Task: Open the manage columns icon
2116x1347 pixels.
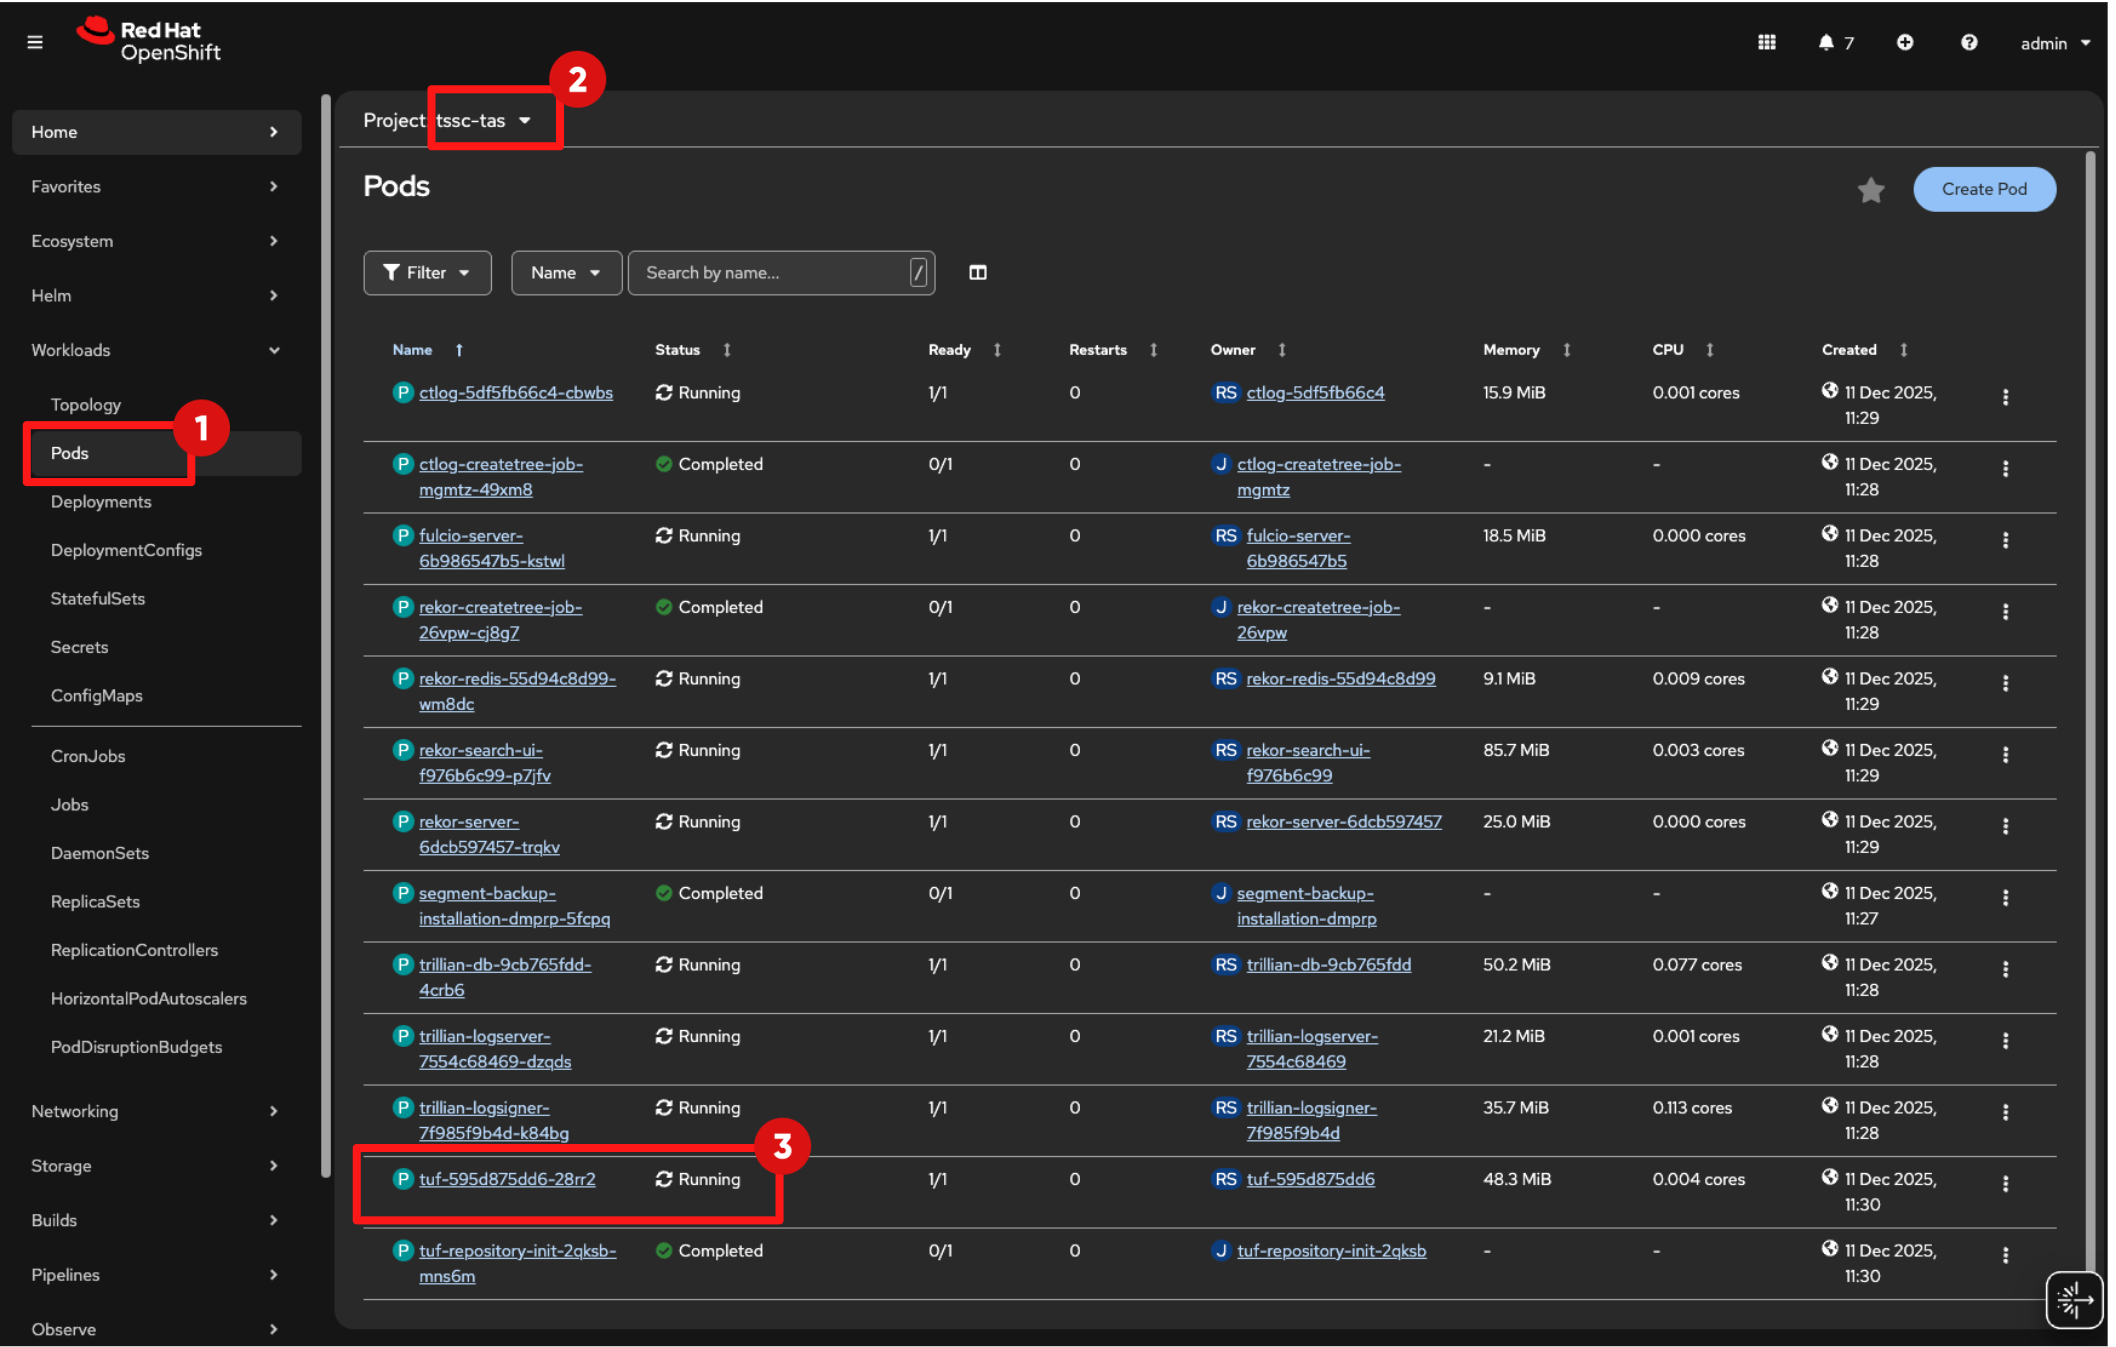Action: [x=977, y=273]
